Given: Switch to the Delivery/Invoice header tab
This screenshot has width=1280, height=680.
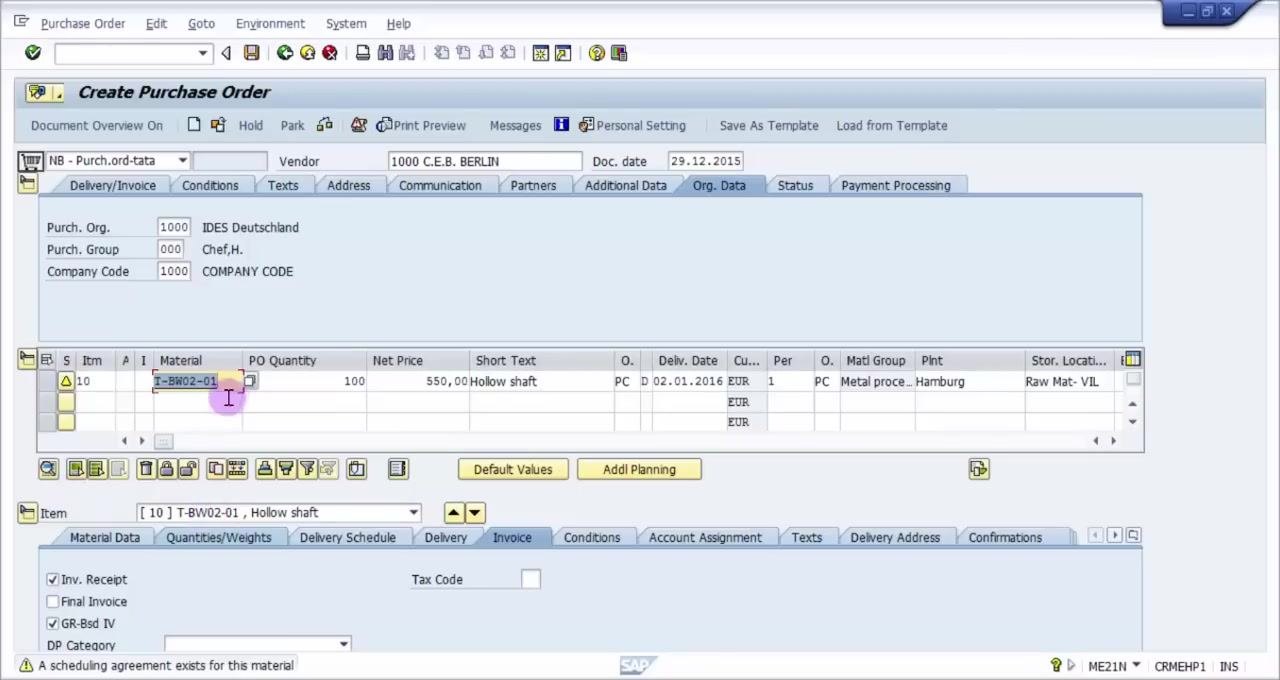Looking at the screenshot, I should pos(112,185).
